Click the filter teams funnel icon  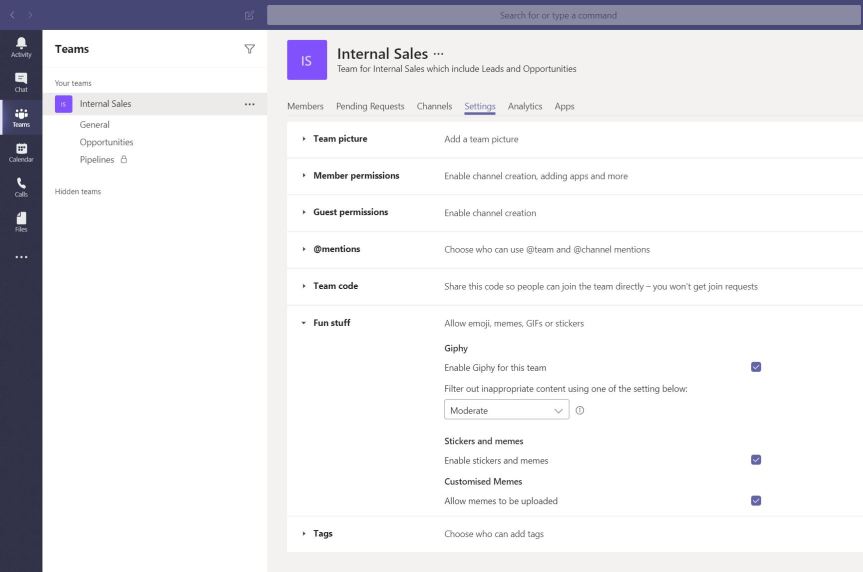[x=249, y=49]
